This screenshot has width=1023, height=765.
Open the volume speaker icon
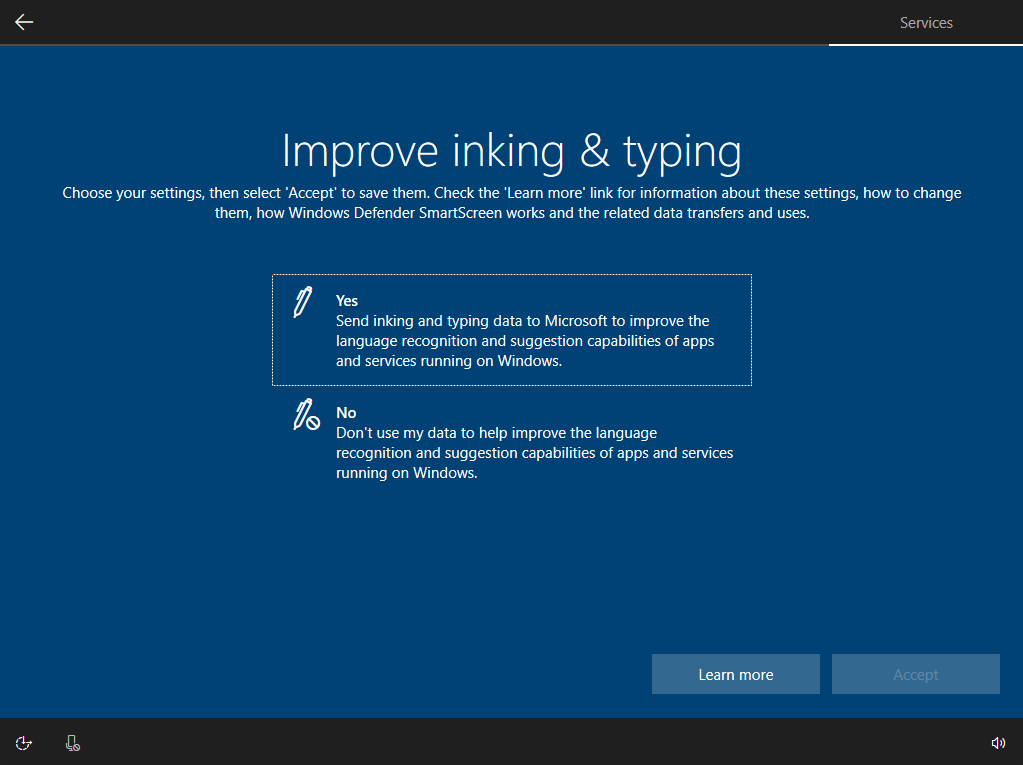click(998, 743)
